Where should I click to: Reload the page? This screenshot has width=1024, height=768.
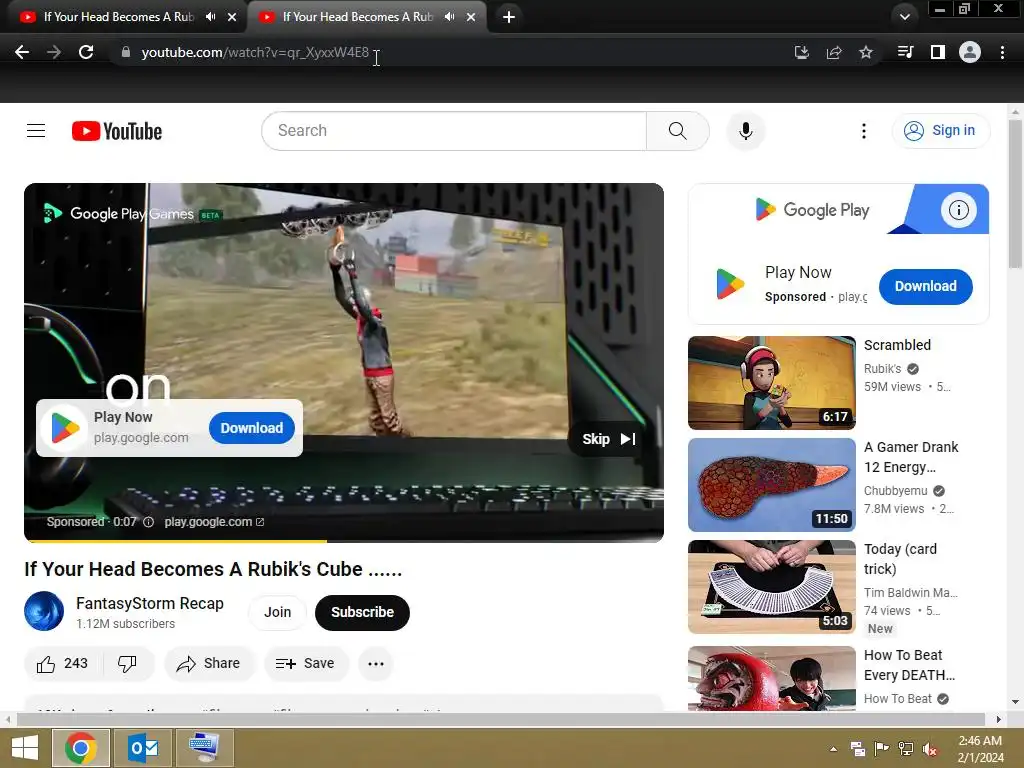(86, 52)
